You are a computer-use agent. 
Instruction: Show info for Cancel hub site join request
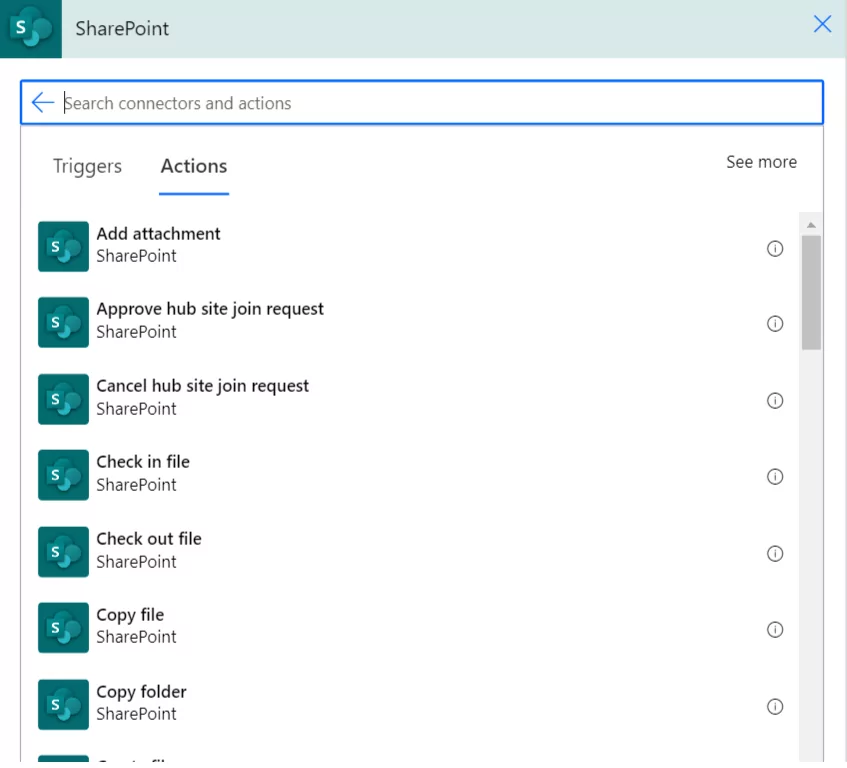click(775, 401)
